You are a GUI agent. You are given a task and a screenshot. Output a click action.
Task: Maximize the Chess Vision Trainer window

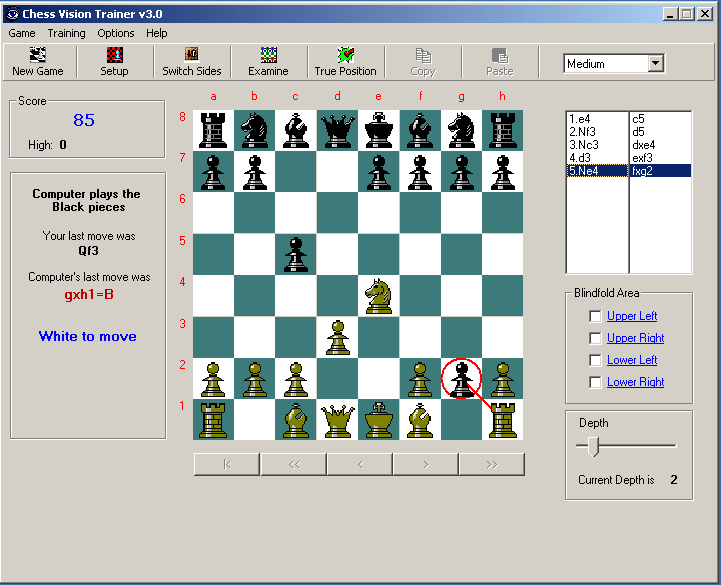[x=687, y=14]
